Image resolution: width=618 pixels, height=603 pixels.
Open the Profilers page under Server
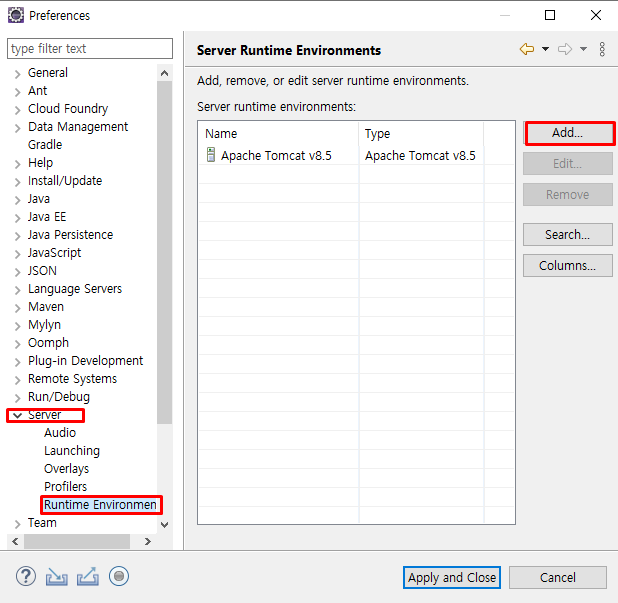[65, 487]
